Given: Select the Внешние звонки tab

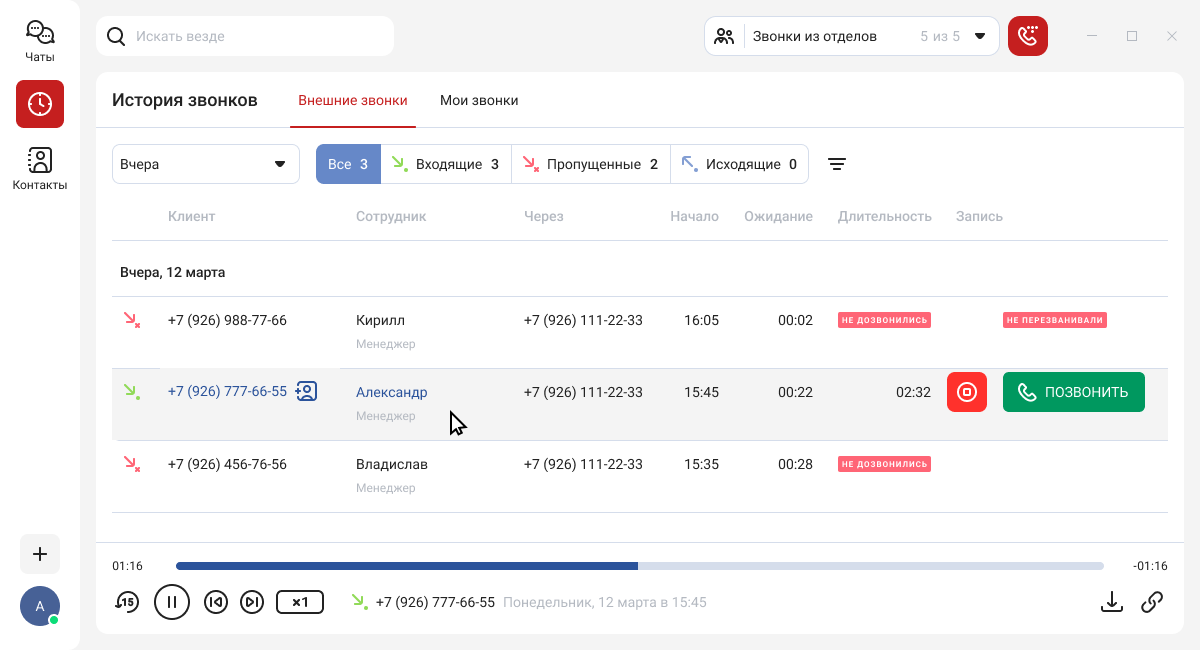Looking at the screenshot, I should 352,101.
